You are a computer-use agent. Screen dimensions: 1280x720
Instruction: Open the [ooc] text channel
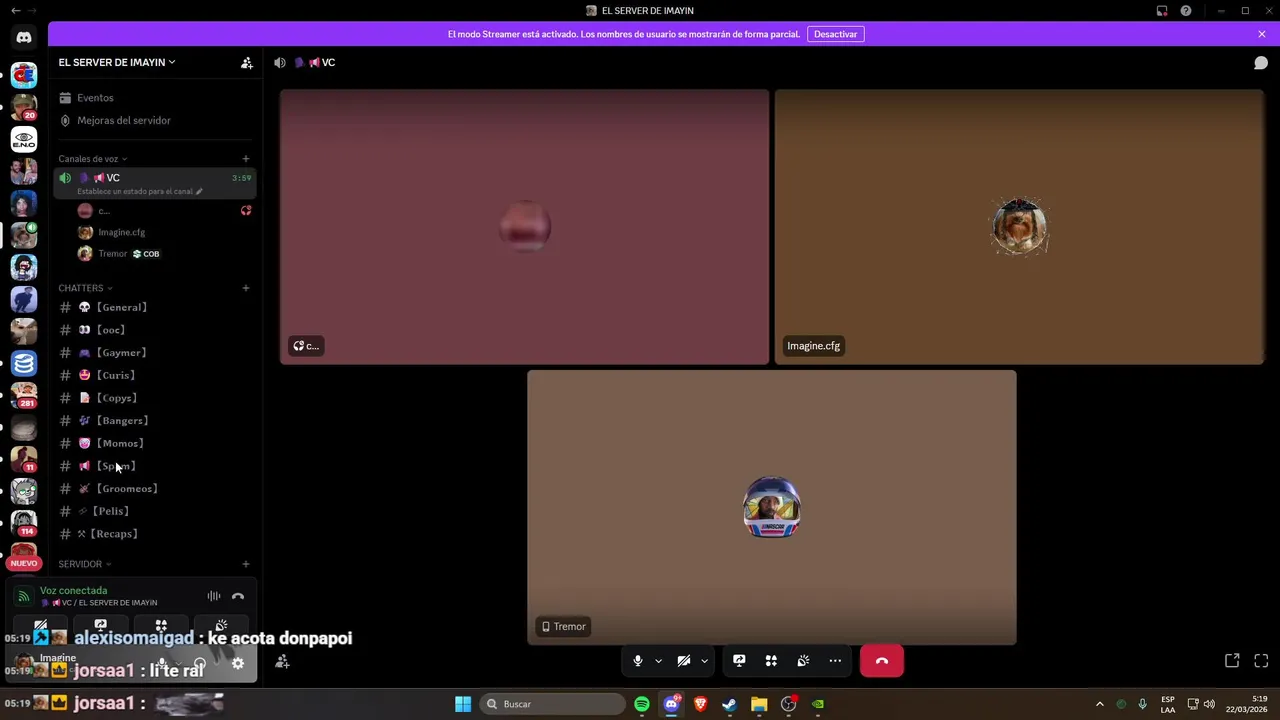[x=155, y=330]
